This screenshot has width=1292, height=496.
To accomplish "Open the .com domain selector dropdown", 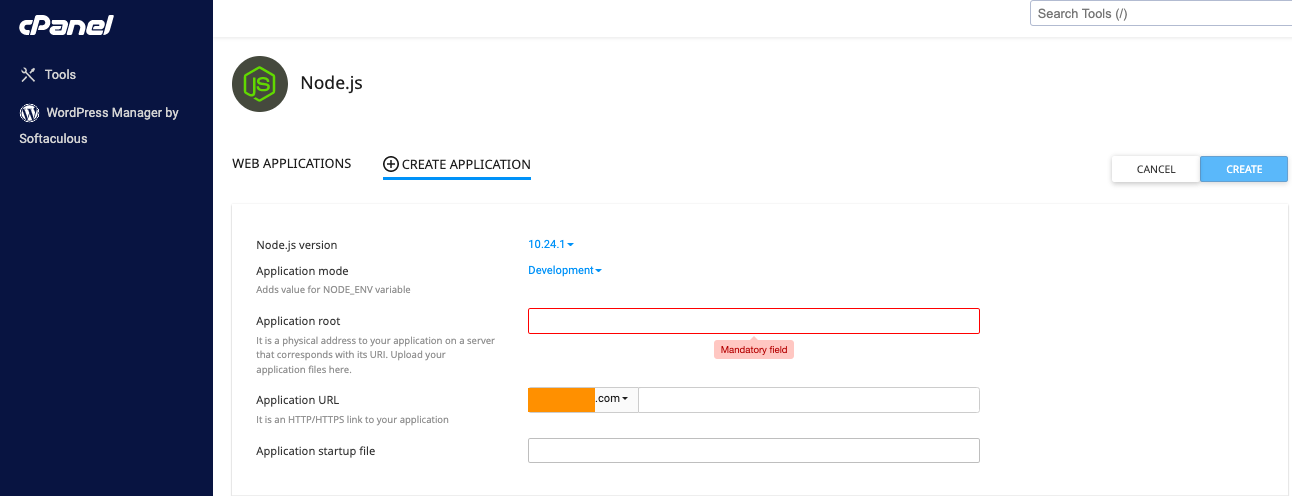I will click(615, 399).
